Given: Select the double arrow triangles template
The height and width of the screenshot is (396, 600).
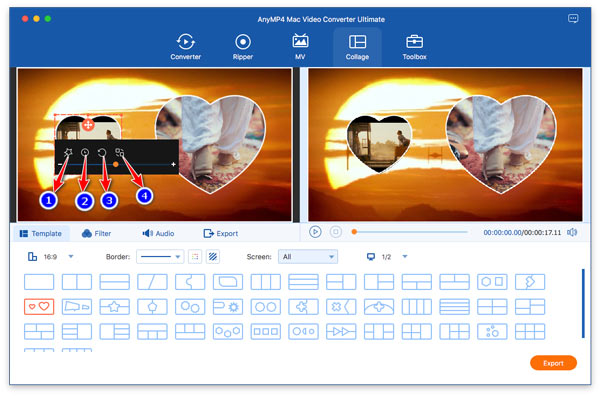Looking at the screenshot, I should coord(341,332).
